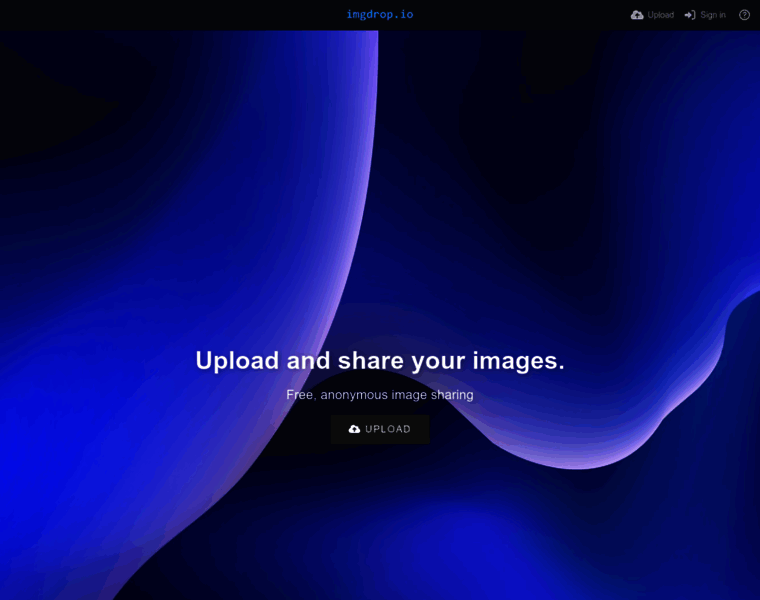Click the word "anonymous" in the subtitle
The height and width of the screenshot is (600, 760).
[x=353, y=395]
